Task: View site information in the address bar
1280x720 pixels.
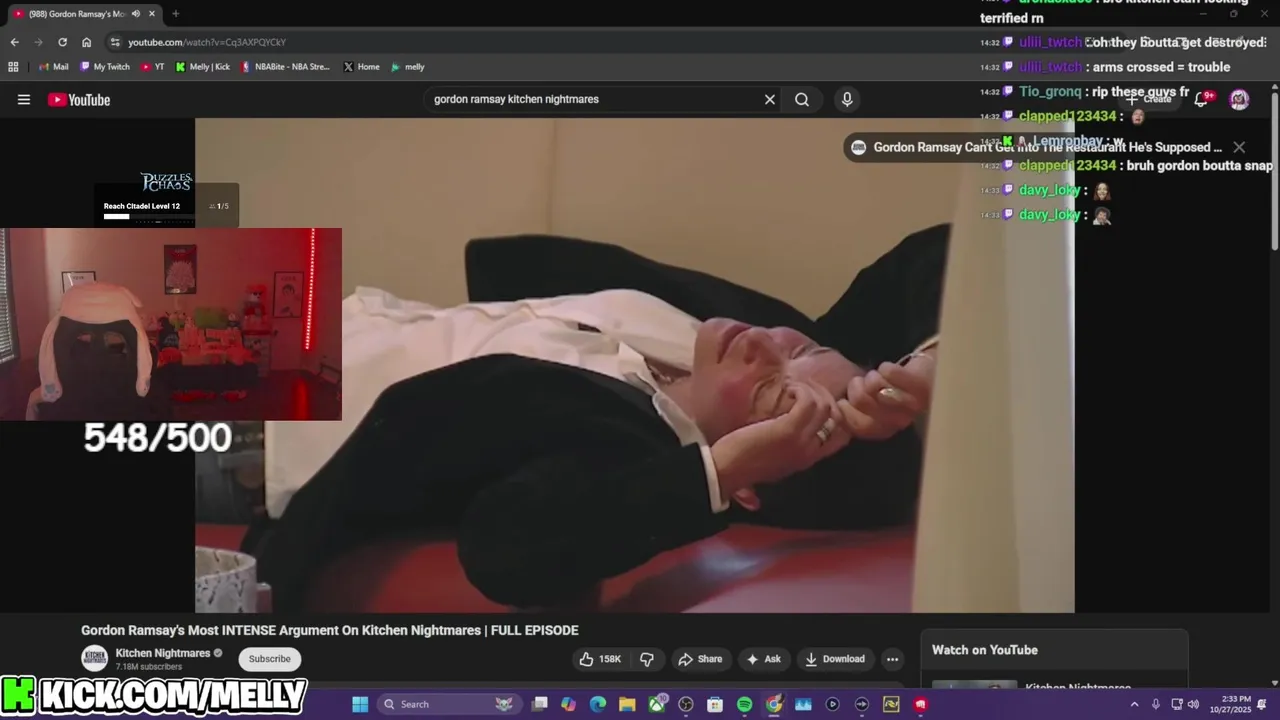Action: (x=115, y=42)
